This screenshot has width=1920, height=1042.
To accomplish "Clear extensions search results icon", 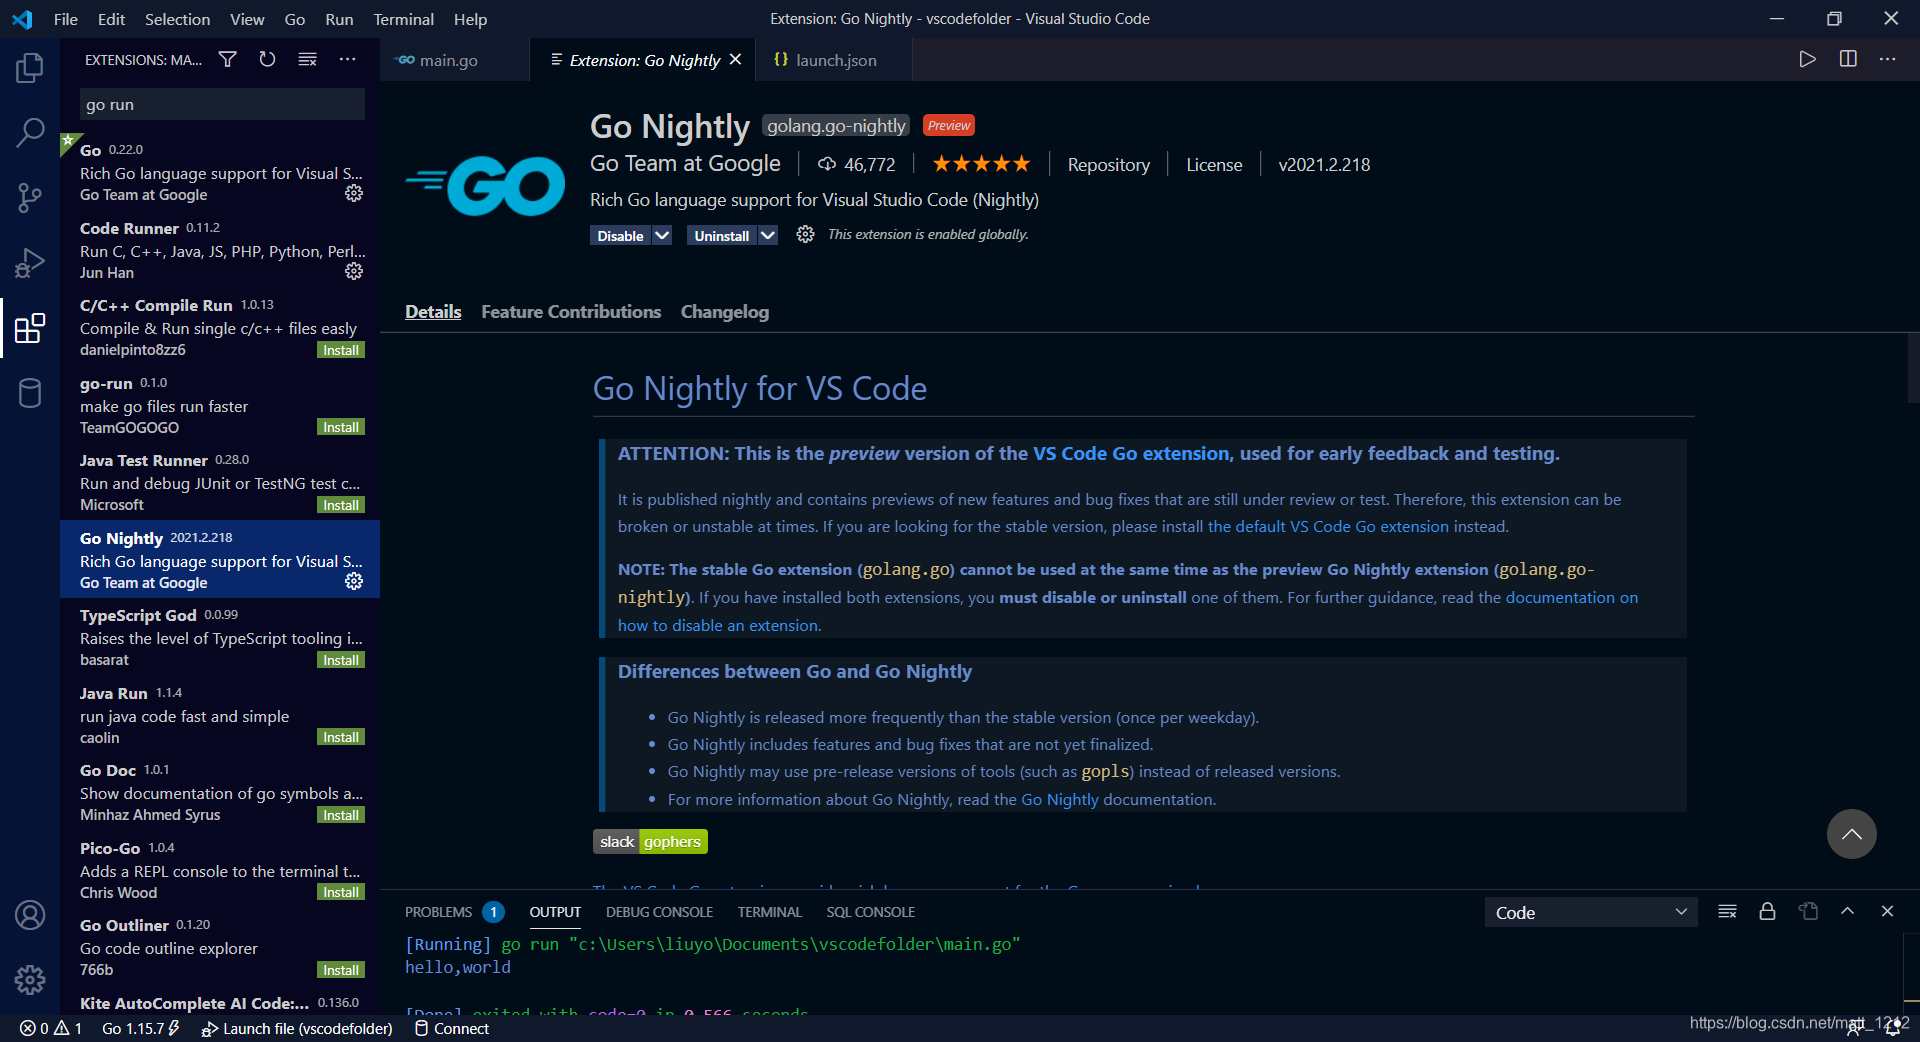I will tap(307, 60).
